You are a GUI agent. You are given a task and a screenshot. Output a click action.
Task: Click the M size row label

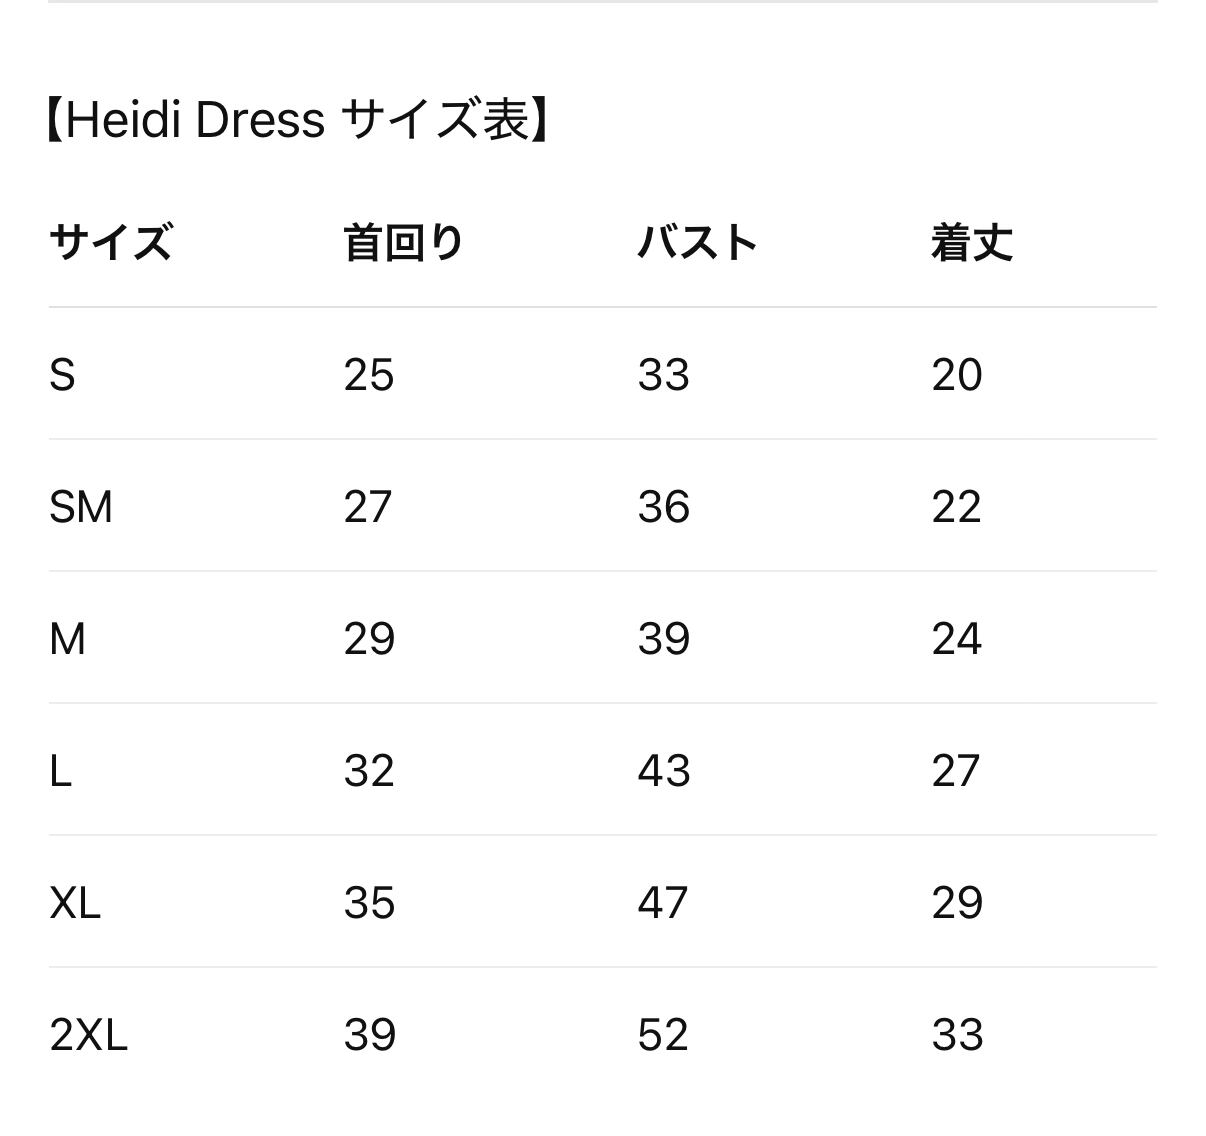point(67,639)
